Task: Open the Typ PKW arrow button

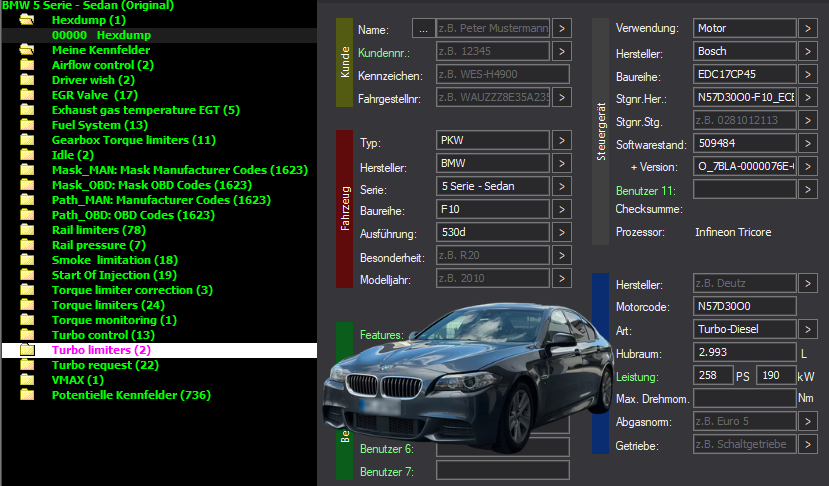Action: (562, 141)
